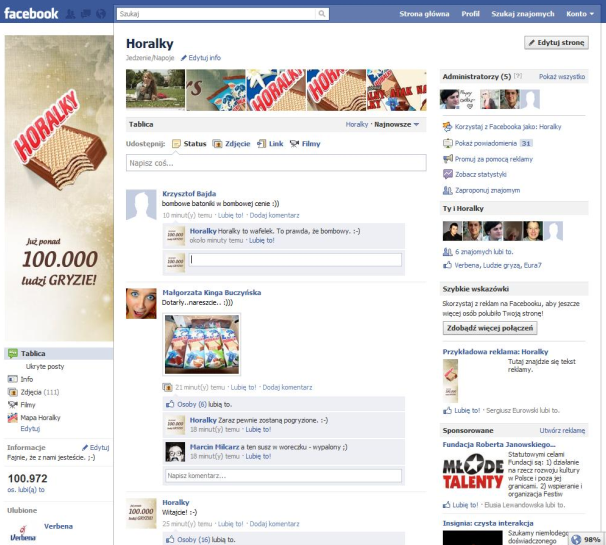Select the Filmy video share icon

[294, 144]
